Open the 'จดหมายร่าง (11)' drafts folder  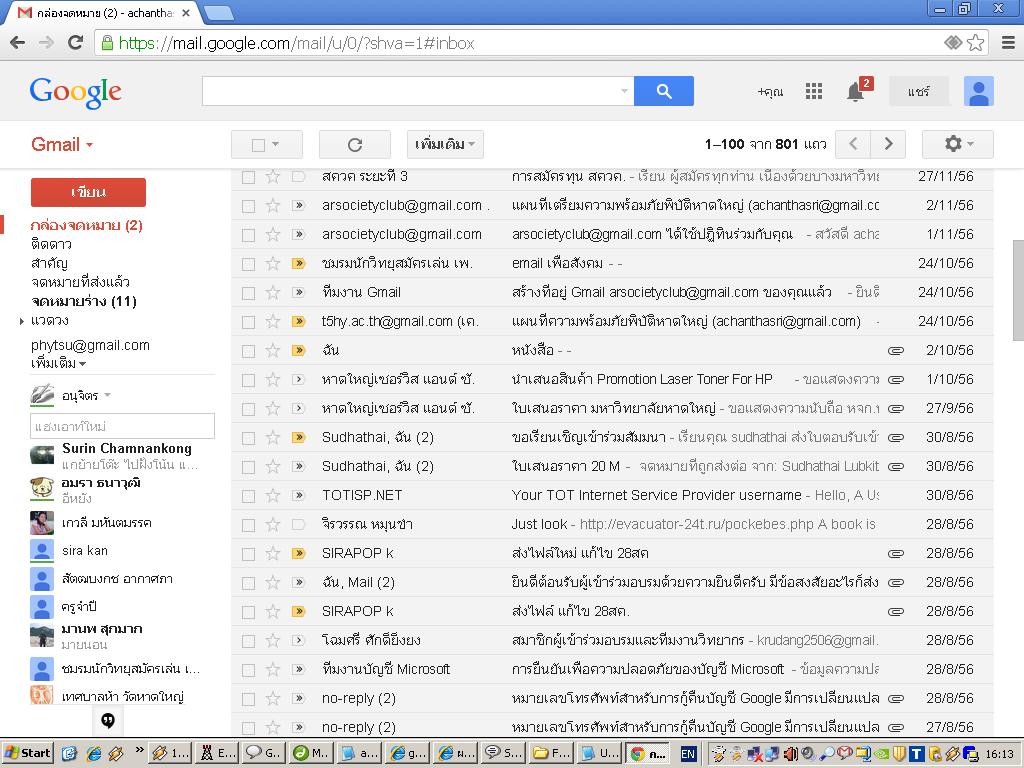pos(84,301)
